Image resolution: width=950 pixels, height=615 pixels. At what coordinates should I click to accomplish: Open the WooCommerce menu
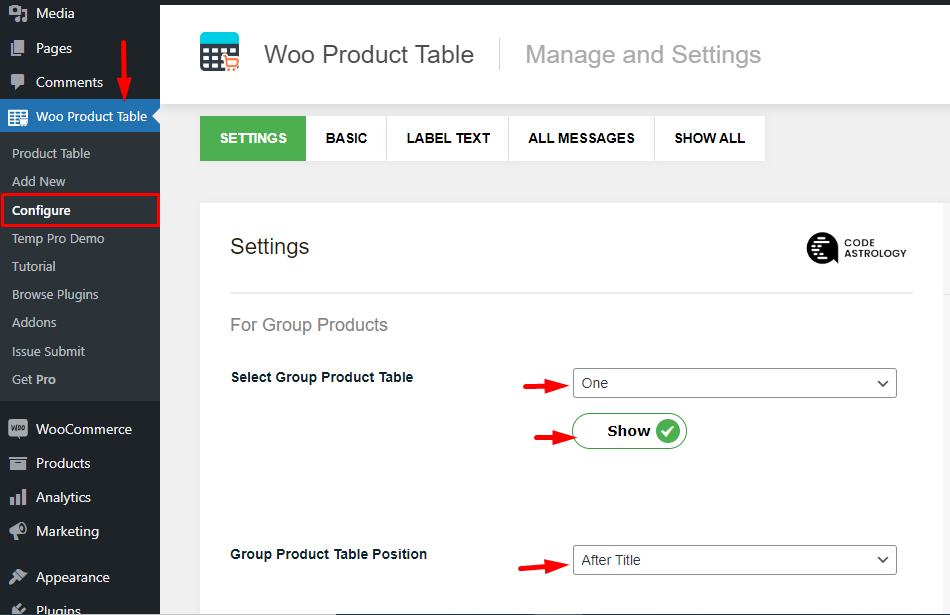coord(80,429)
